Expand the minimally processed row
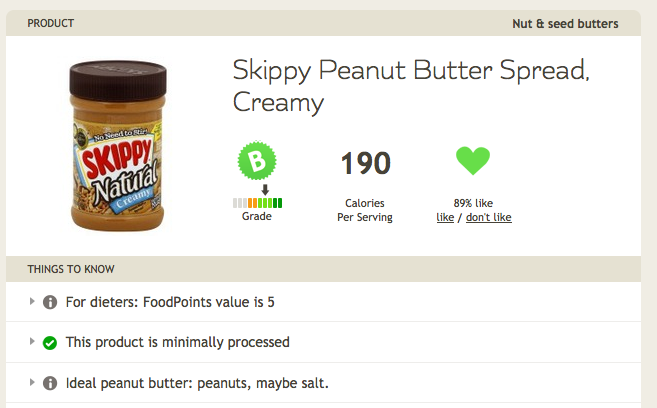Viewport: 657px width, 408px height. (x=32, y=342)
